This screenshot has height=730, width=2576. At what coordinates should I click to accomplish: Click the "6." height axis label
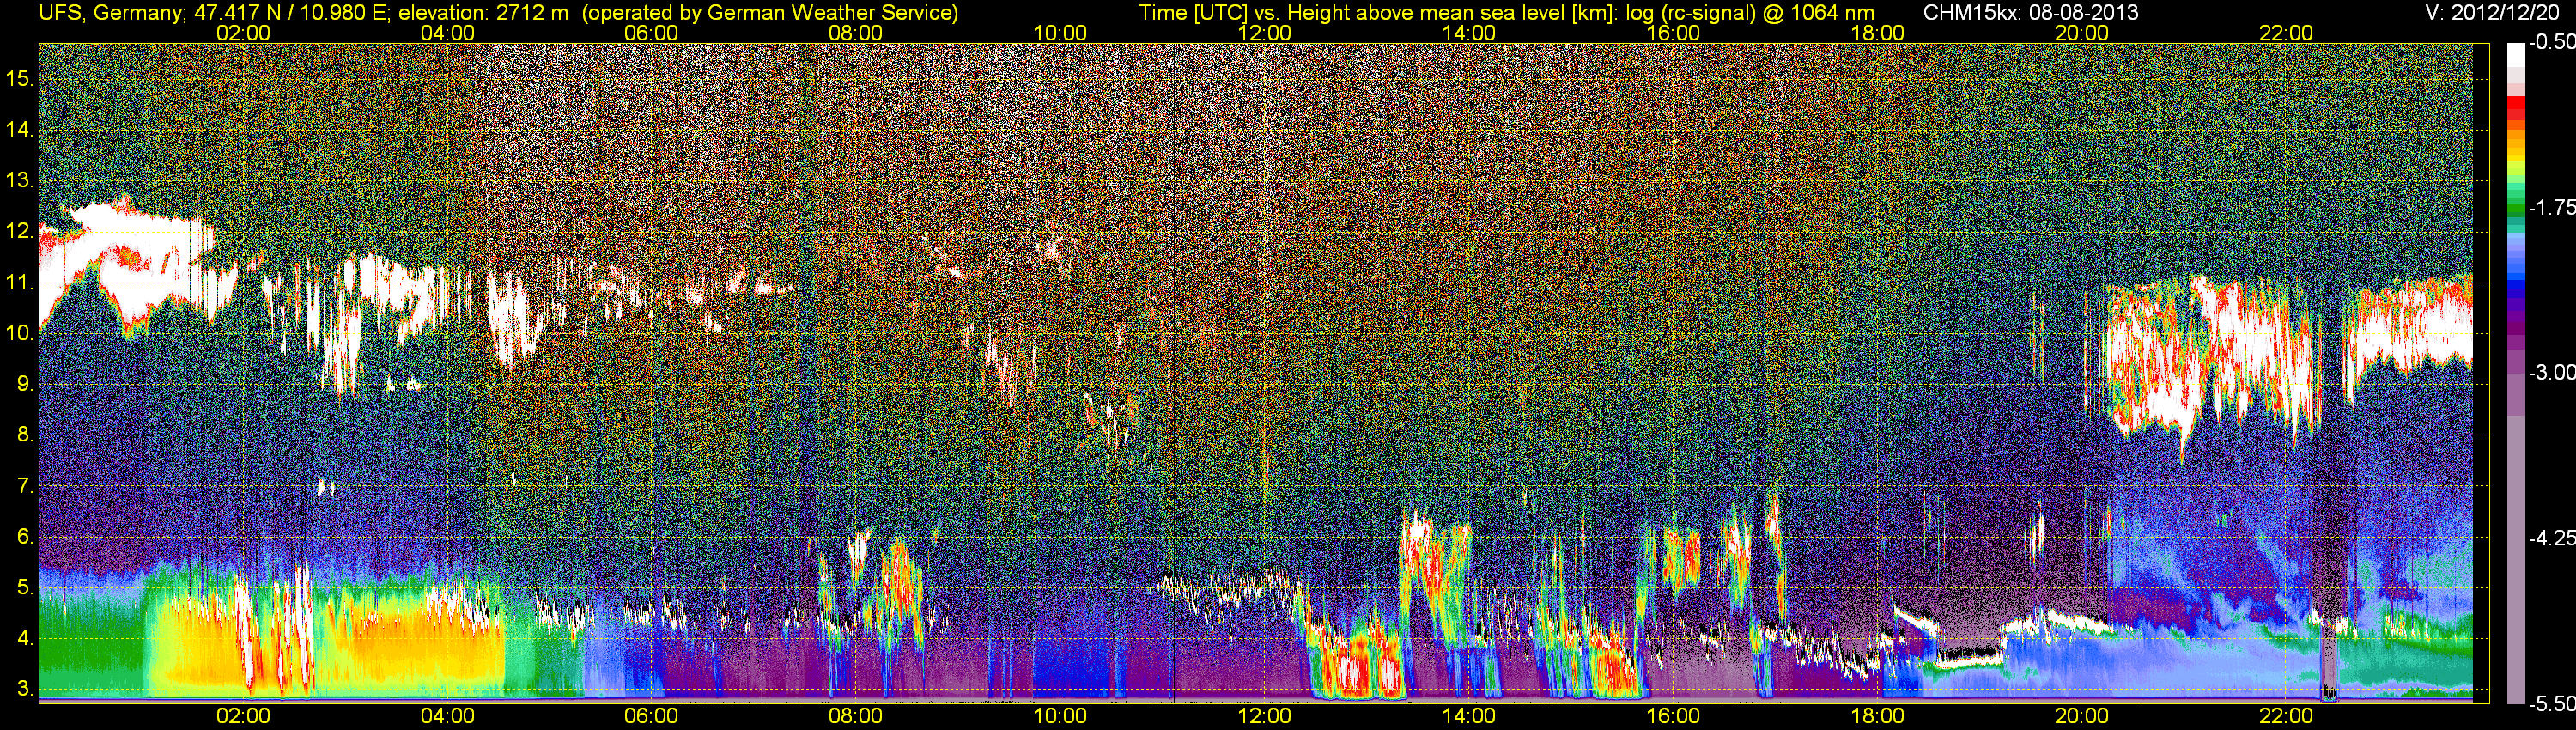click(x=25, y=537)
